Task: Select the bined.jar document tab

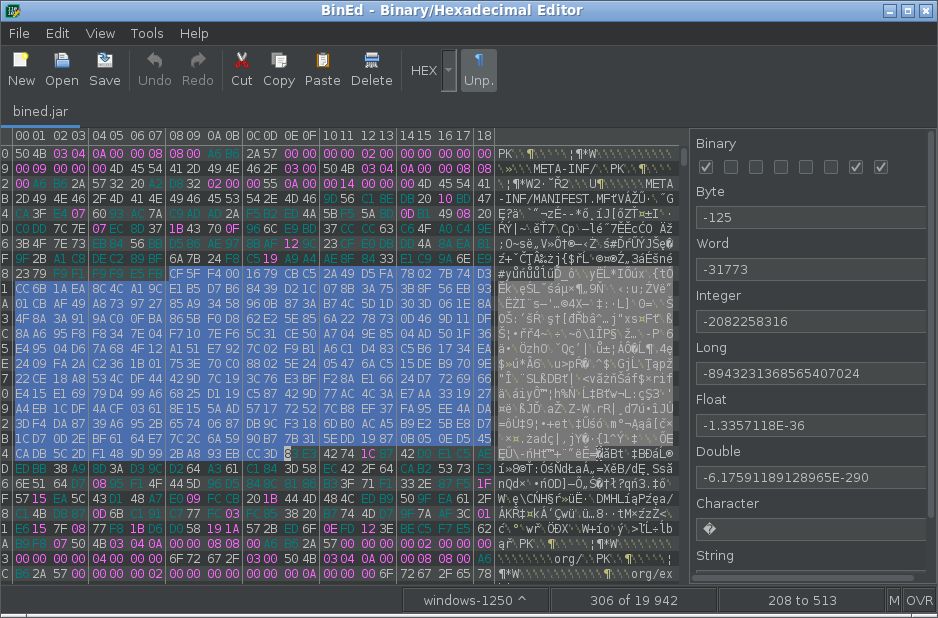Action: coord(41,113)
